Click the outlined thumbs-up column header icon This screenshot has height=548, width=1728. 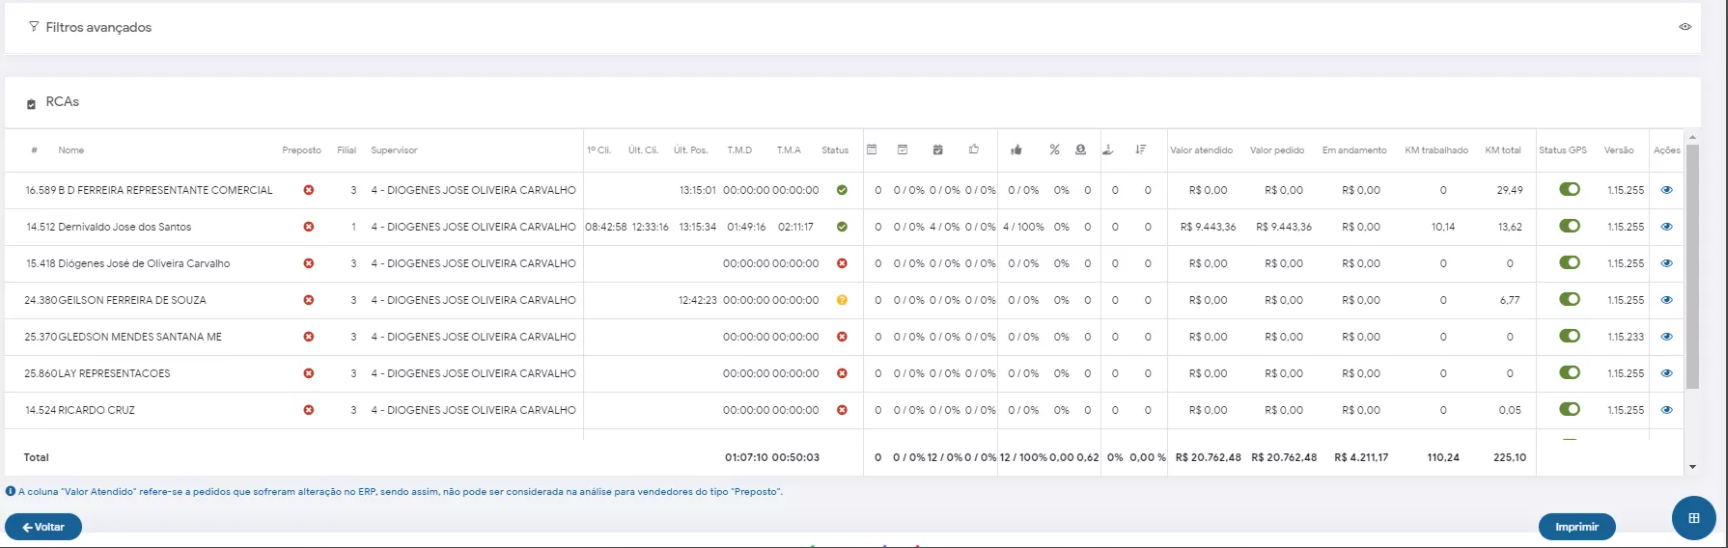(x=974, y=150)
